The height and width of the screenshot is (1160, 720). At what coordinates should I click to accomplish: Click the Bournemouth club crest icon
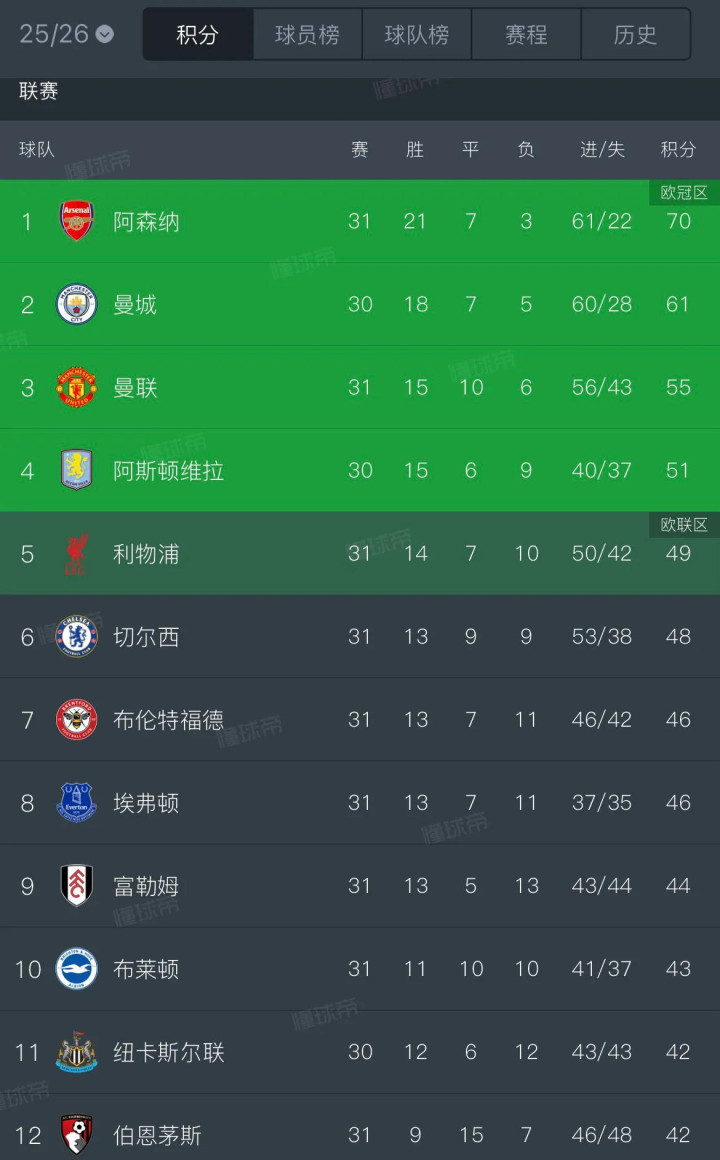(x=77, y=1134)
